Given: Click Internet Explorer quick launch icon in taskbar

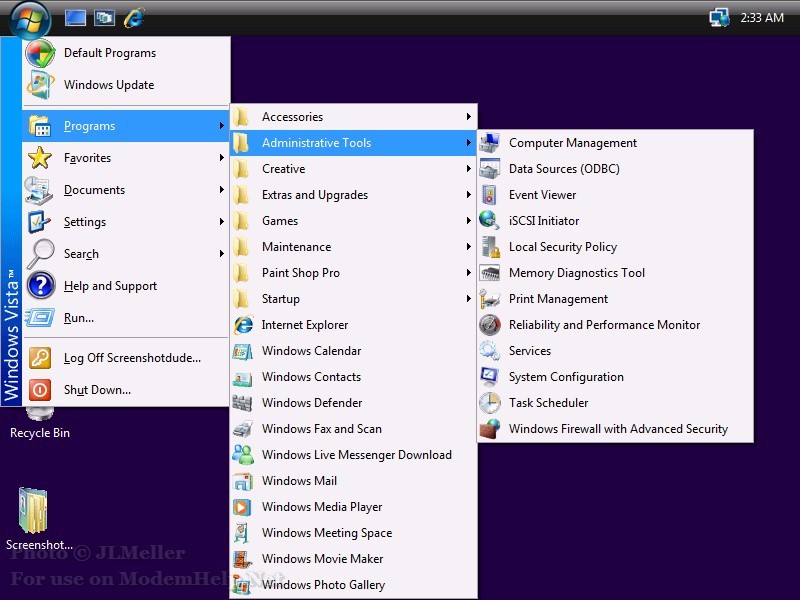Looking at the screenshot, I should coord(133,18).
